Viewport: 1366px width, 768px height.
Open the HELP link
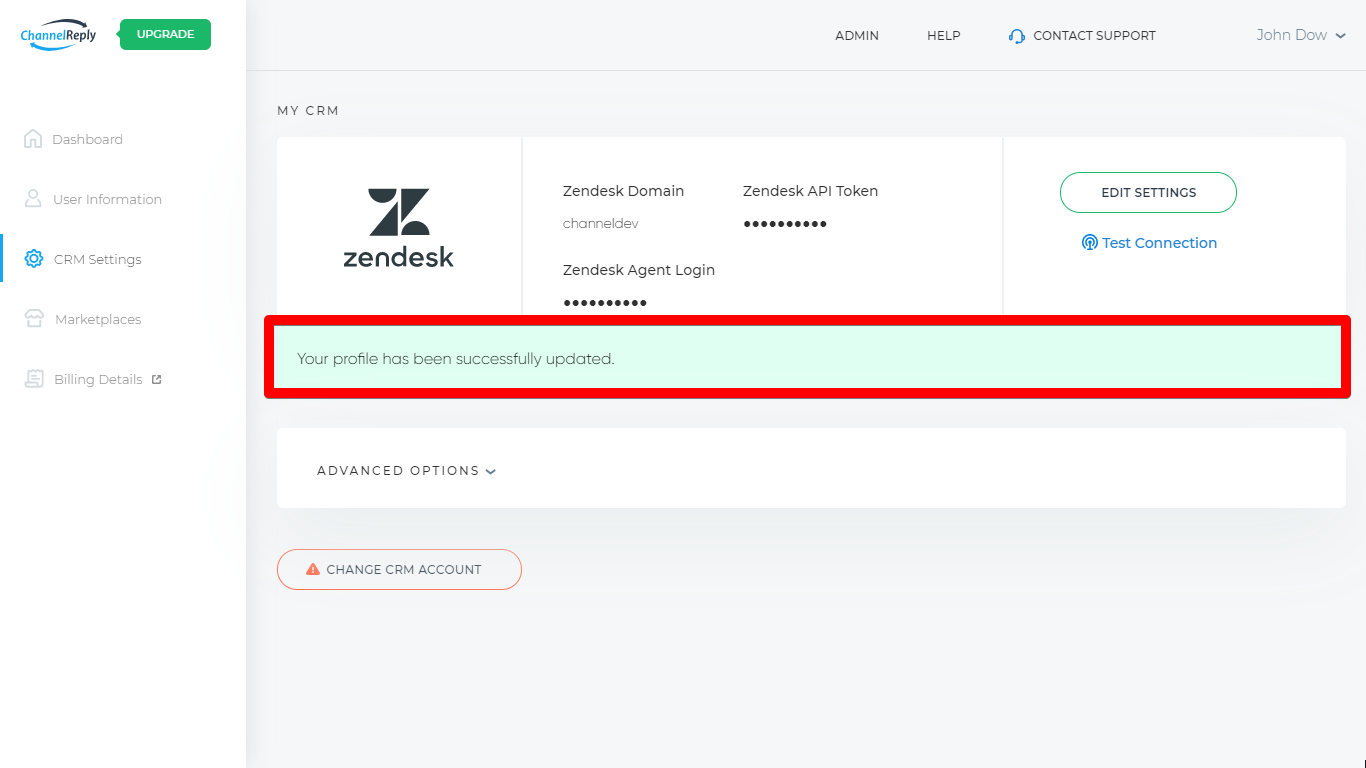click(x=943, y=36)
